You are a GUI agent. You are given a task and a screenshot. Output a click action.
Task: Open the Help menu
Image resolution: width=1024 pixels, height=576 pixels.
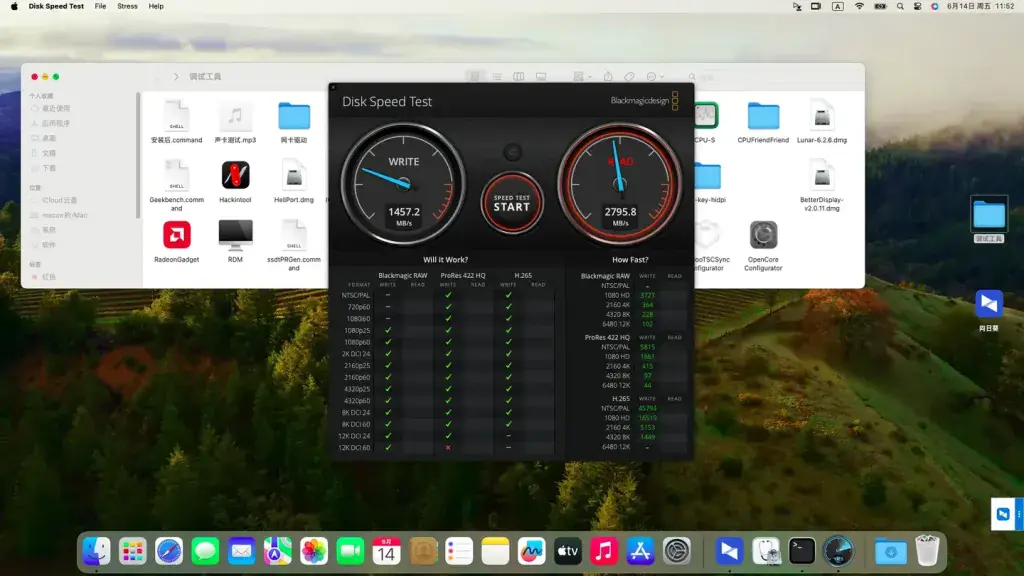156,7
